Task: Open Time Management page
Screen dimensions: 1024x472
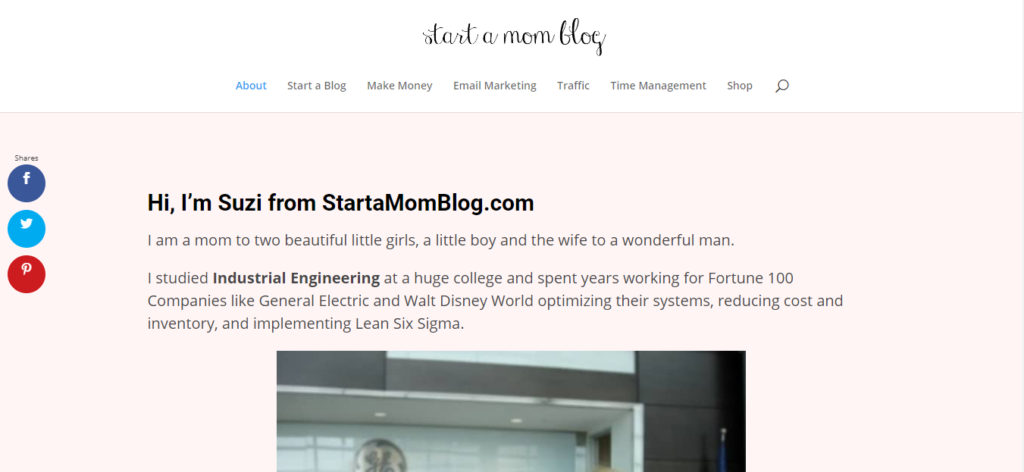Action: (x=658, y=86)
